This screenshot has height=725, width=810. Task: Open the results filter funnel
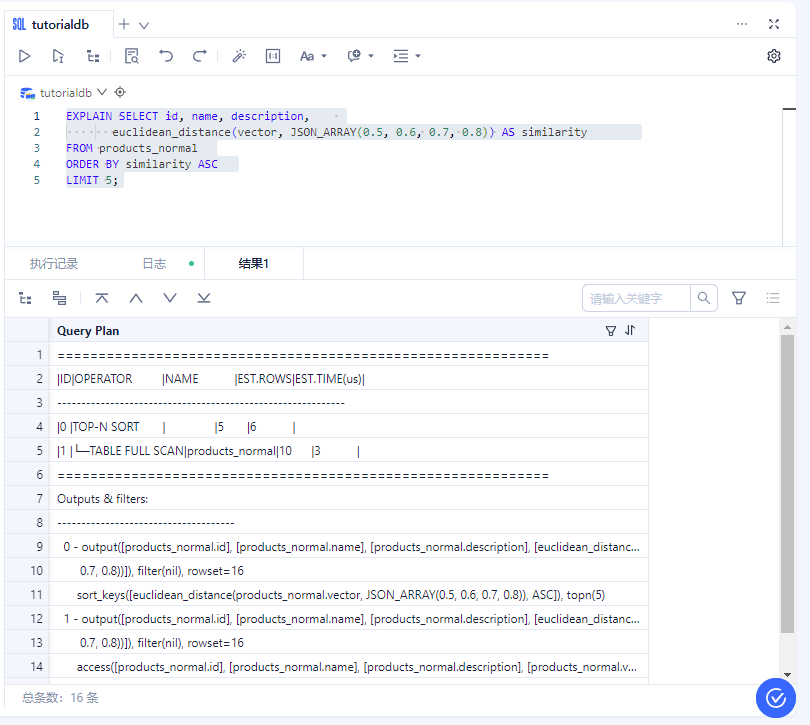739,298
